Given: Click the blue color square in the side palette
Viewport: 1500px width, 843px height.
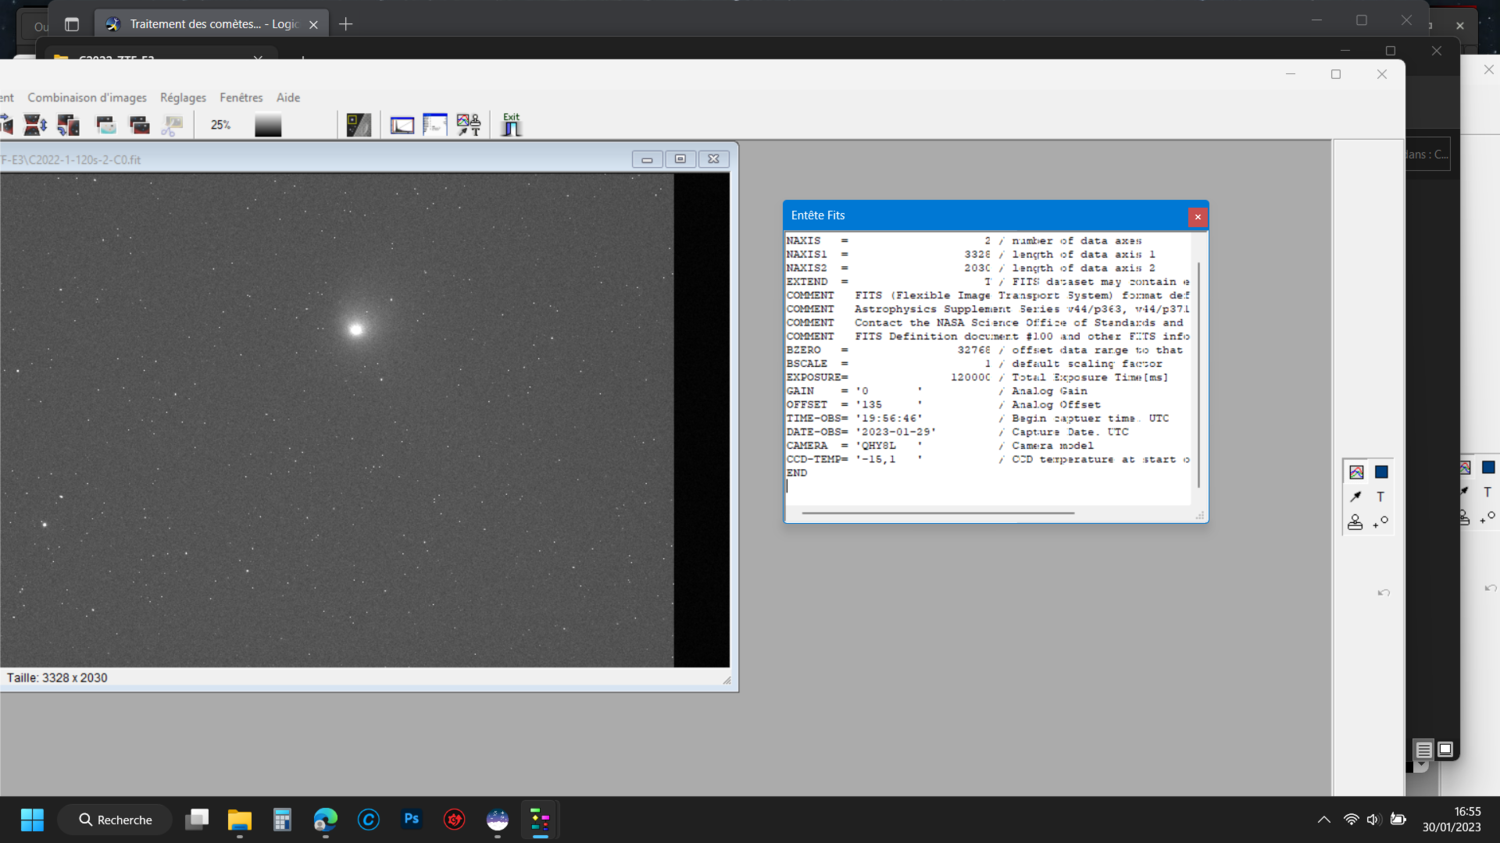Looking at the screenshot, I should click(1381, 472).
